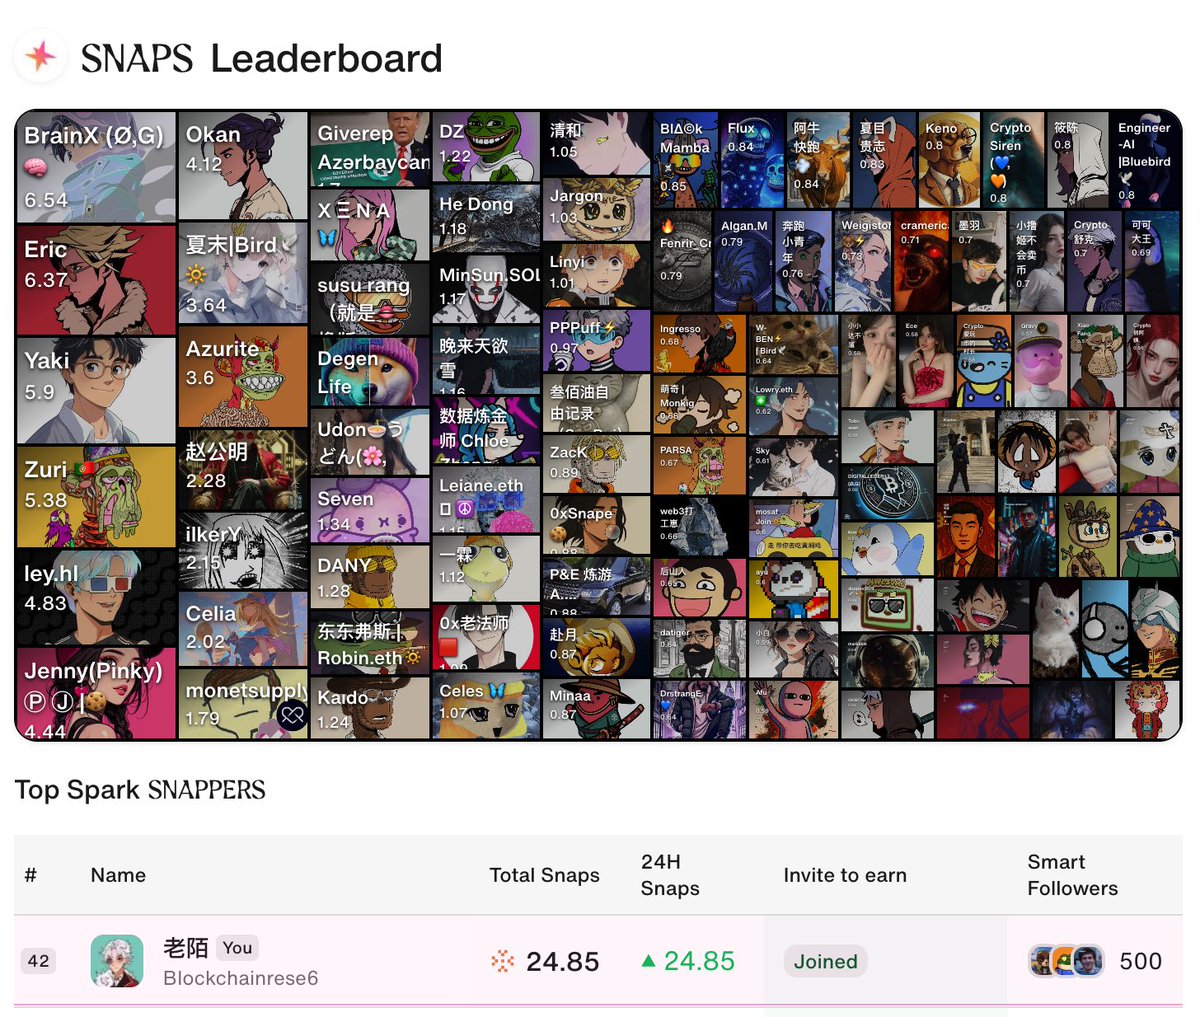Click the heart badge on monetsupply's tile
Screen dimensions: 1200x1017
(x=292, y=716)
